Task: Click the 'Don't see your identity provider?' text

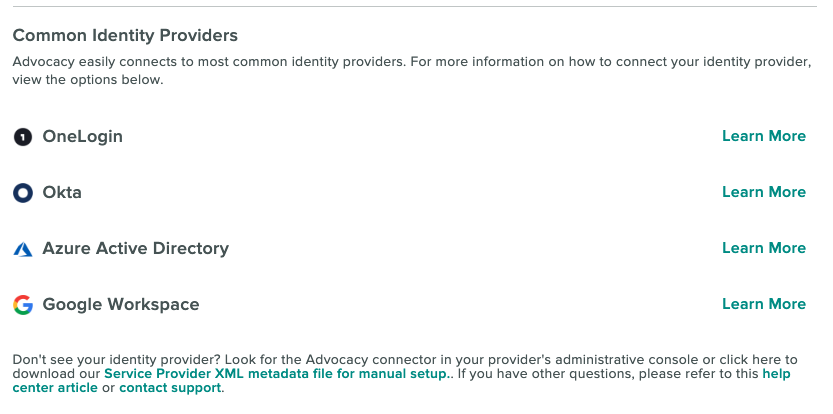Action: coord(112,360)
